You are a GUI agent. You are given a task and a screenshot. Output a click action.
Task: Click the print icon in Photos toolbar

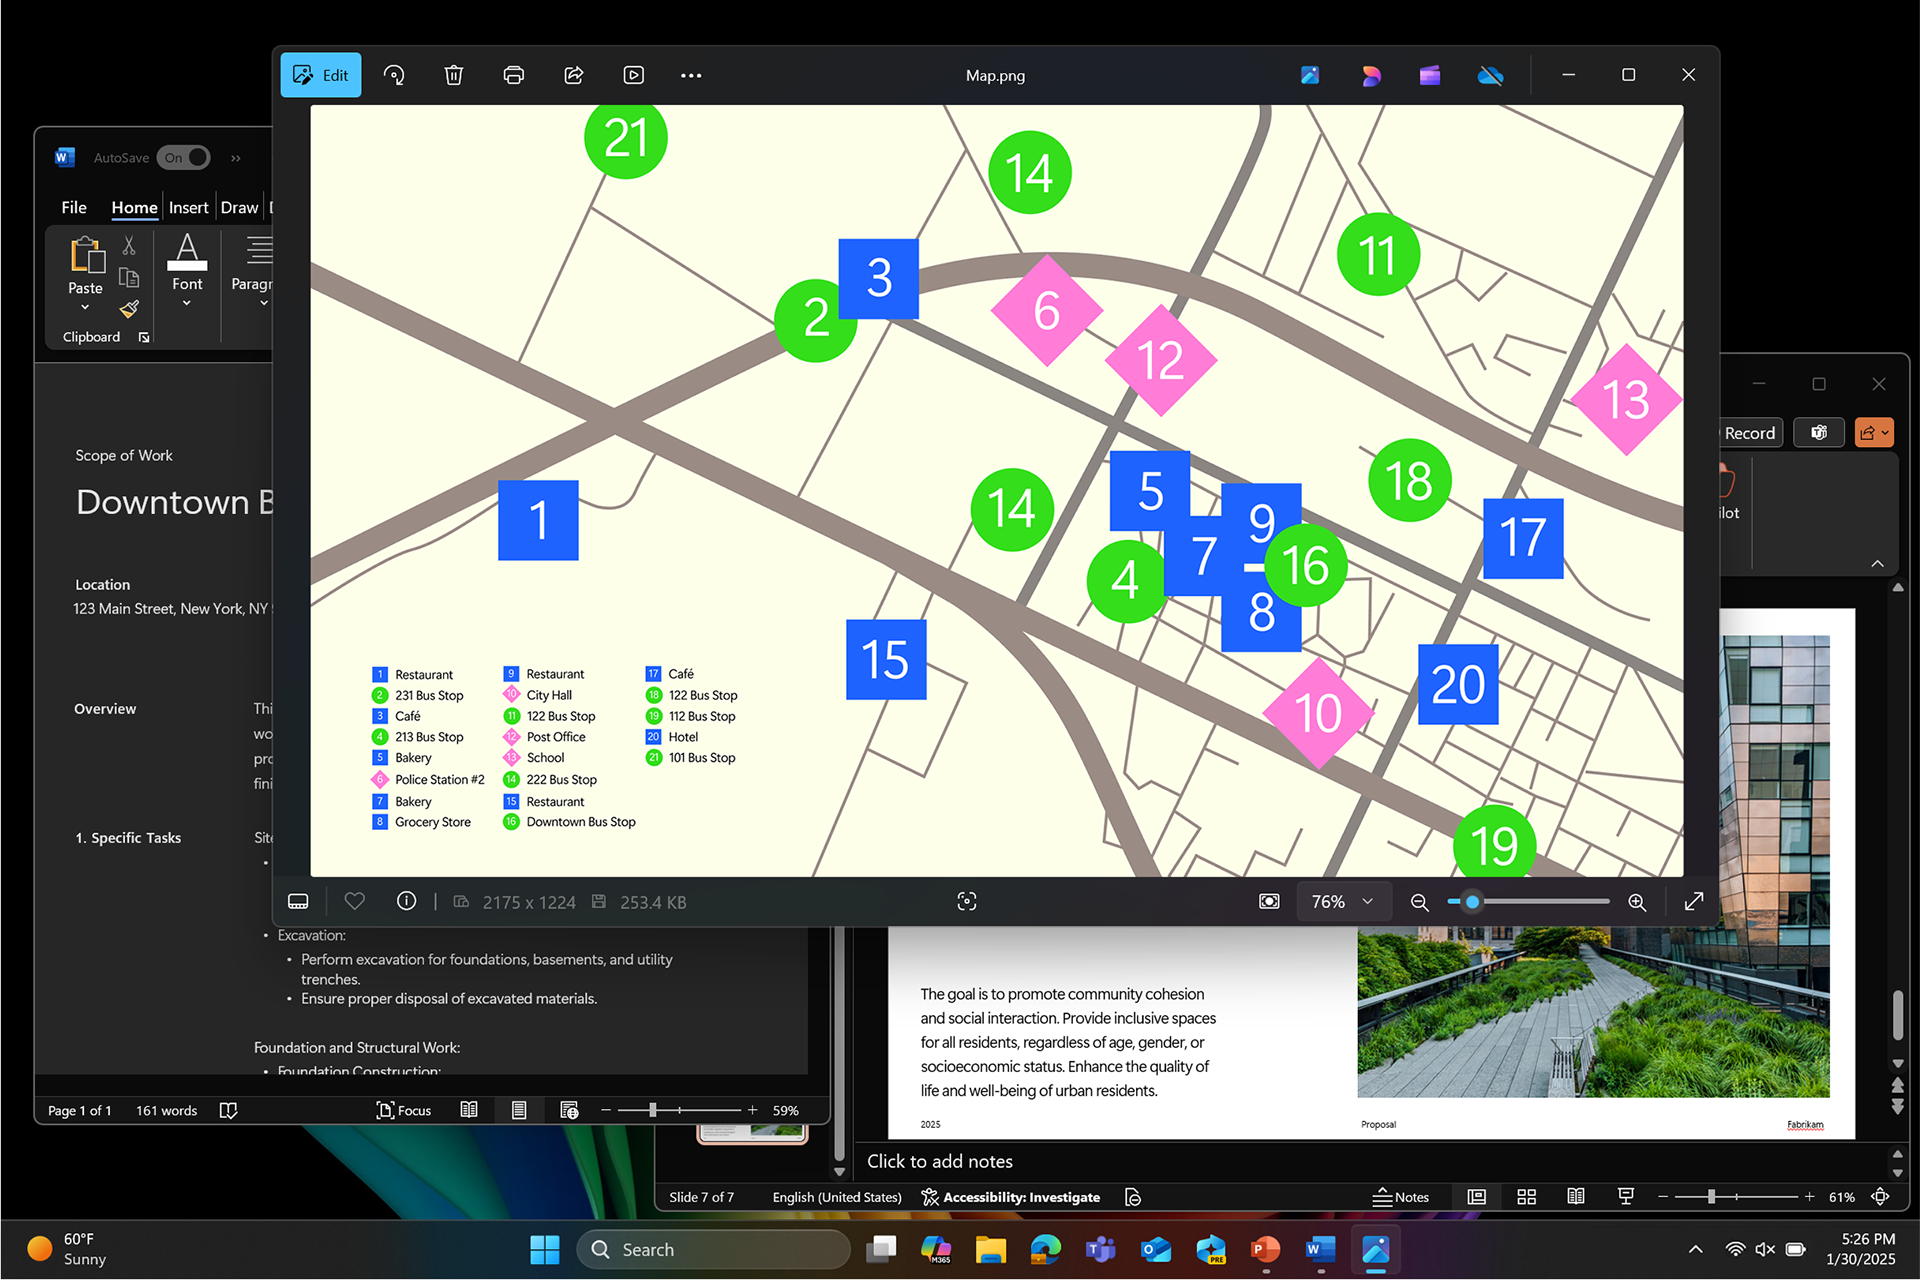tap(514, 75)
